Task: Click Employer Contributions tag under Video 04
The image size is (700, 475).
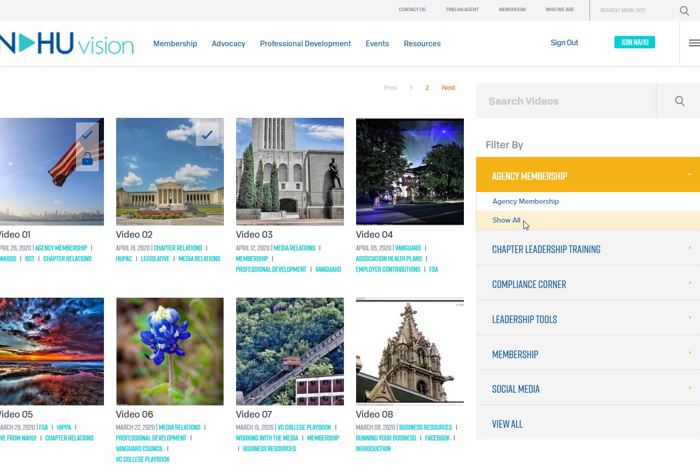Action: click(388, 269)
